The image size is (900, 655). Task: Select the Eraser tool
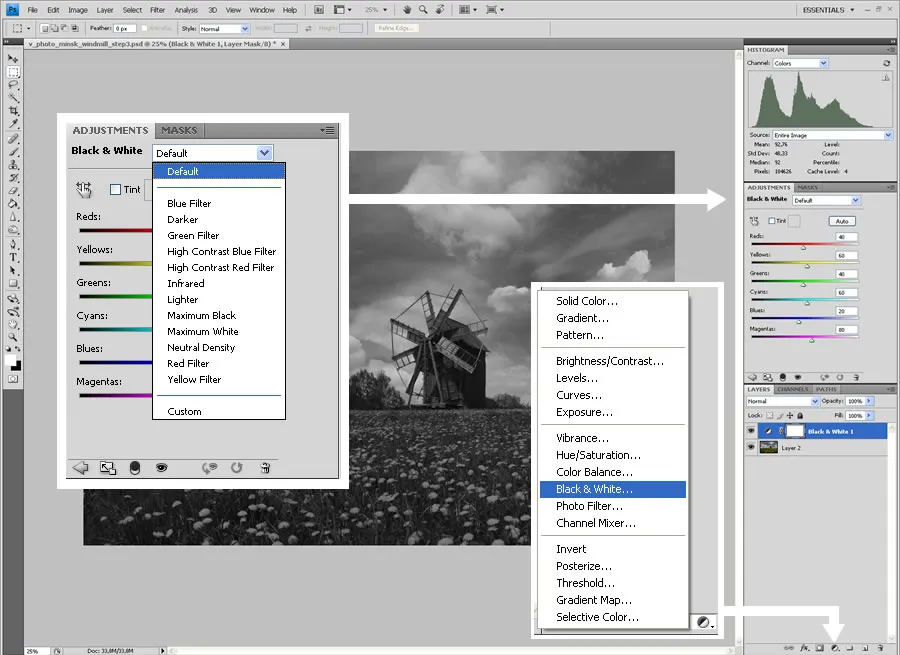(x=13, y=191)
